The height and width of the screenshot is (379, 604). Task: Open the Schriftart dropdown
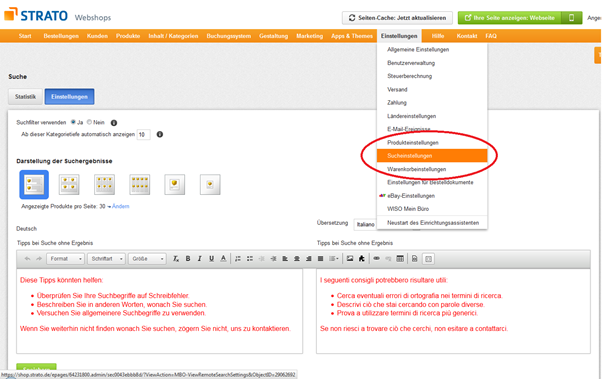point(106,259)
